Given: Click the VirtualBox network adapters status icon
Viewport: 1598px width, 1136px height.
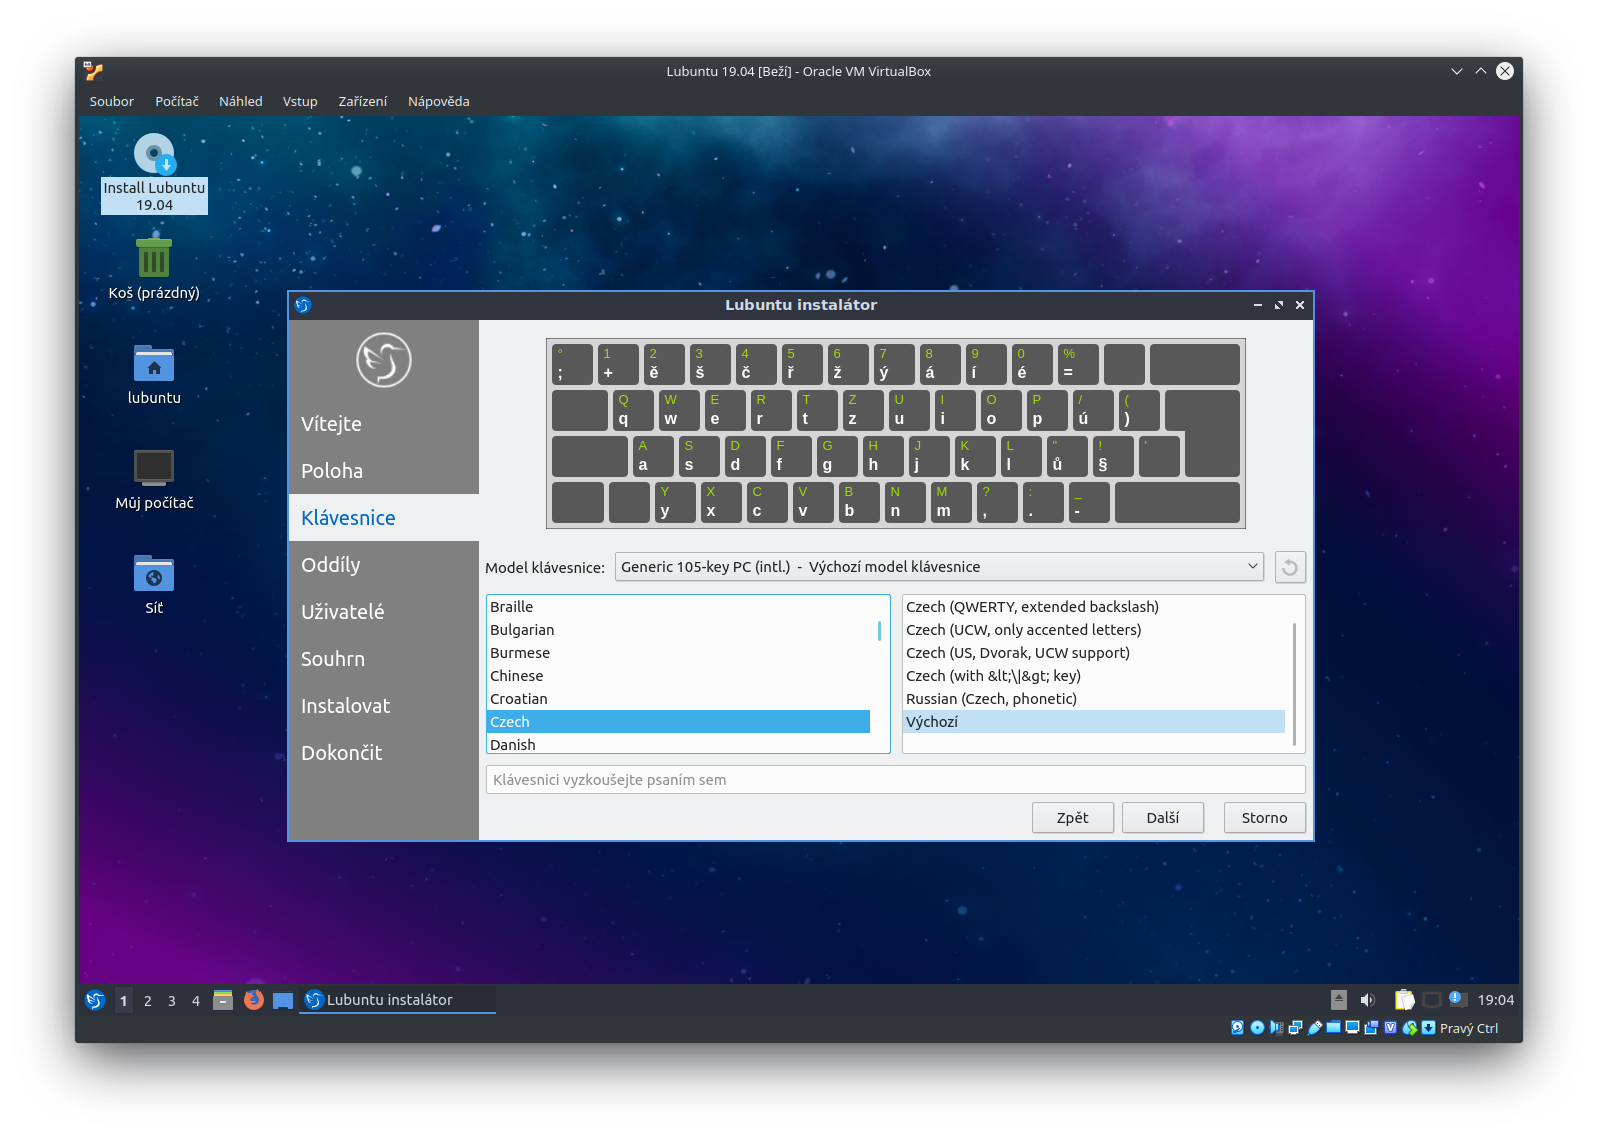Looking at the screenshot, I should pos(1295,1027).
